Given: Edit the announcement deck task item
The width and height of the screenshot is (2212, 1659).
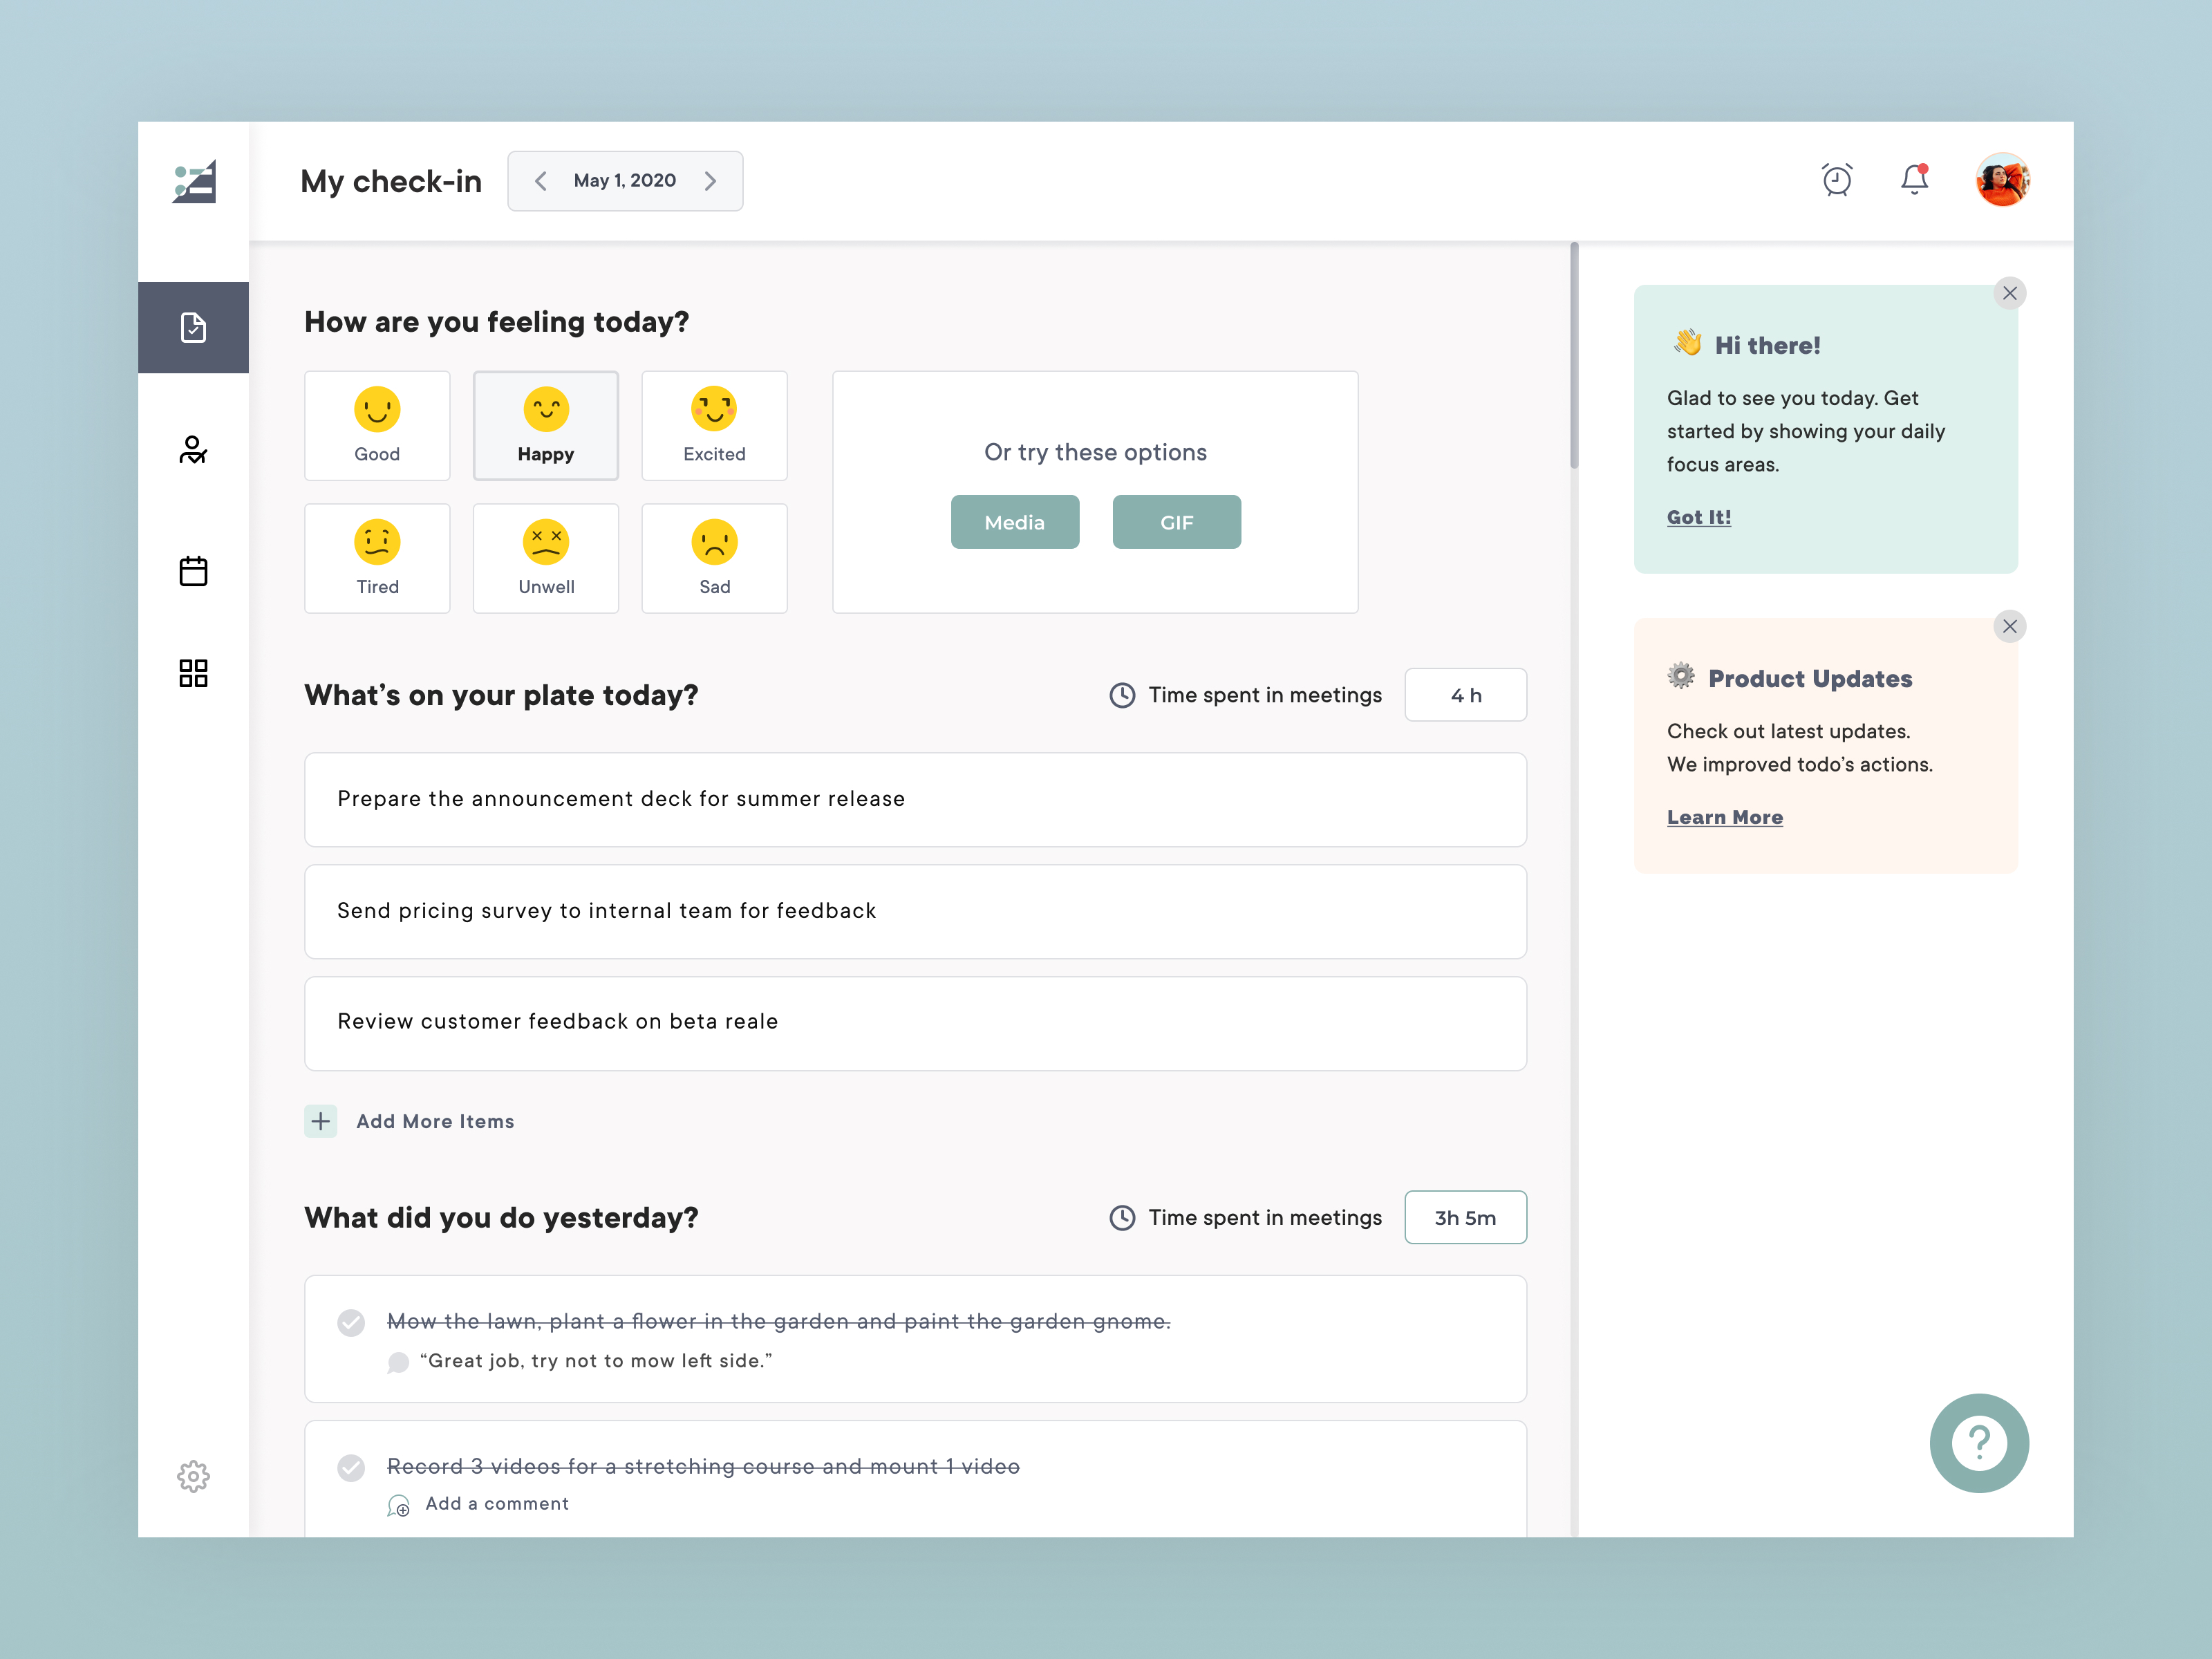Looking at the screenshot, I should pyautogui.click(x=915, y=800).
